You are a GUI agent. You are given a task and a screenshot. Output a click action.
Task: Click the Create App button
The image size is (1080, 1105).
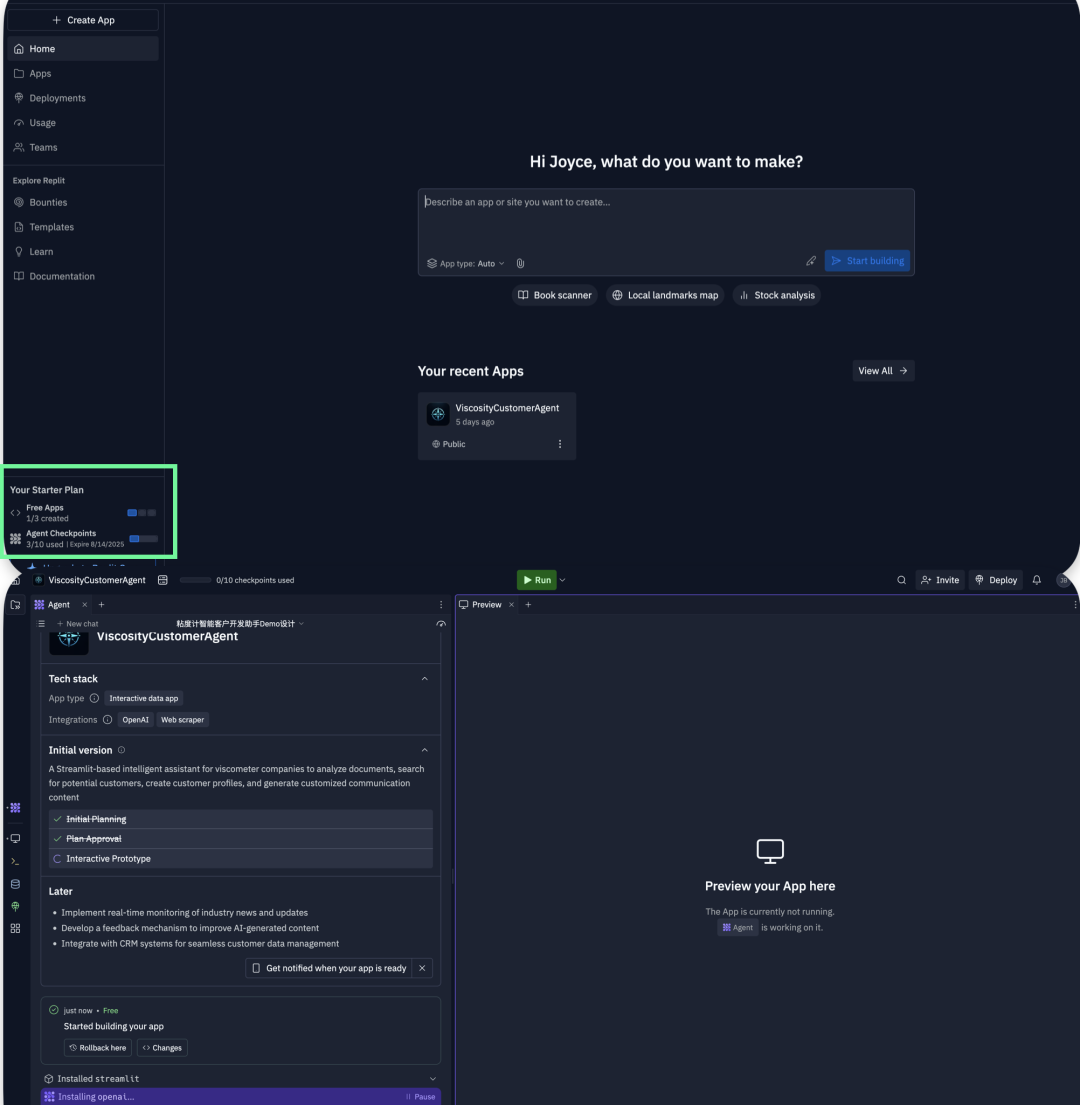[x=83, y=20]
